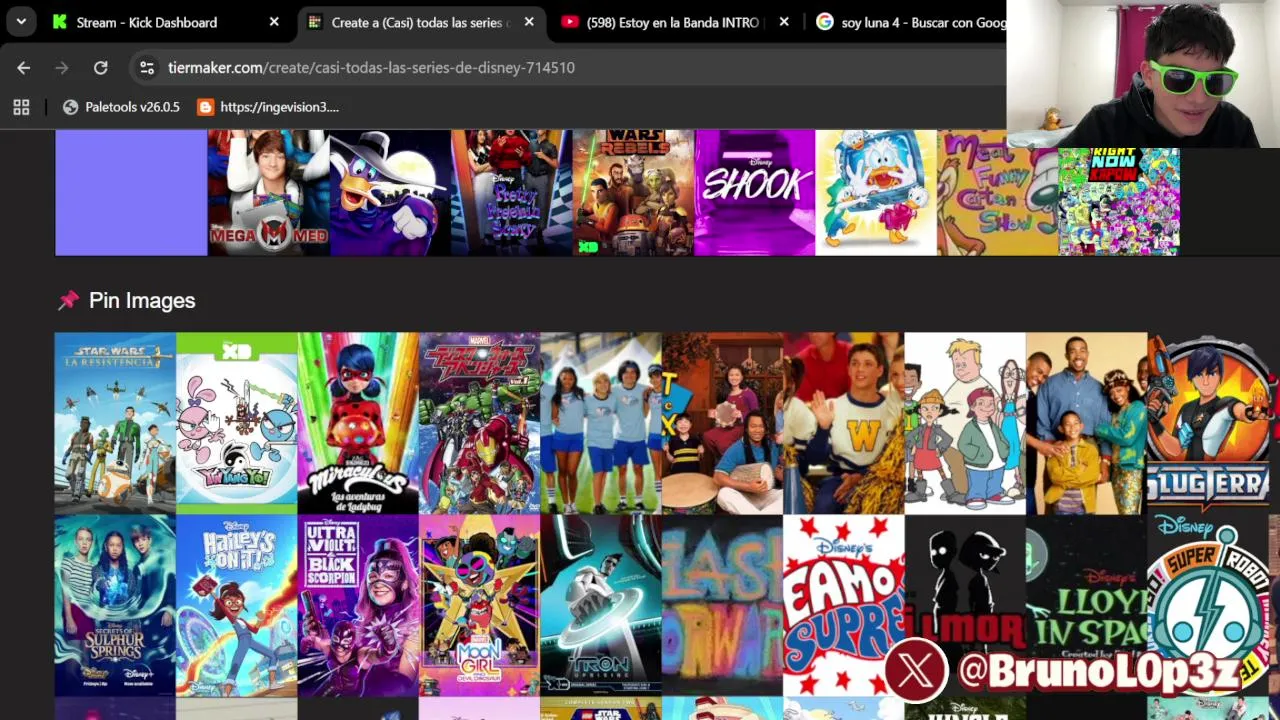Select the Pretty Freekin Scary image
Image resolution: width=1280 pixels, height=720 pixels.
[x=512, y=193]
